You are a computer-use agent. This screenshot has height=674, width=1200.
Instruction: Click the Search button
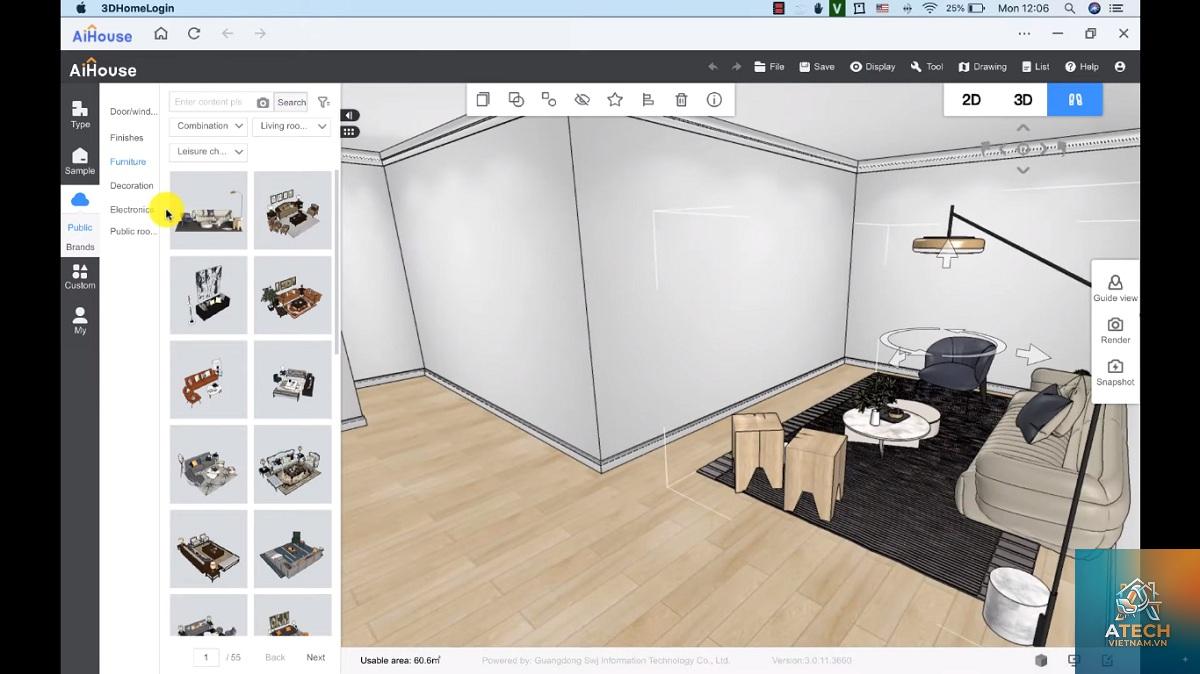coord(292,102)
